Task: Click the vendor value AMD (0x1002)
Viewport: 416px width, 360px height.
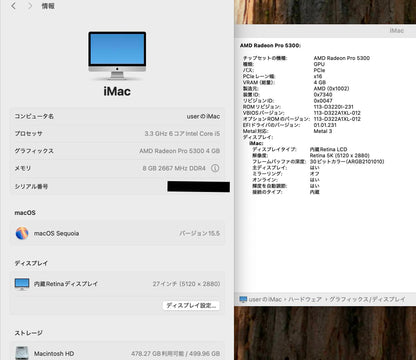Action: [x=331, y=89]
